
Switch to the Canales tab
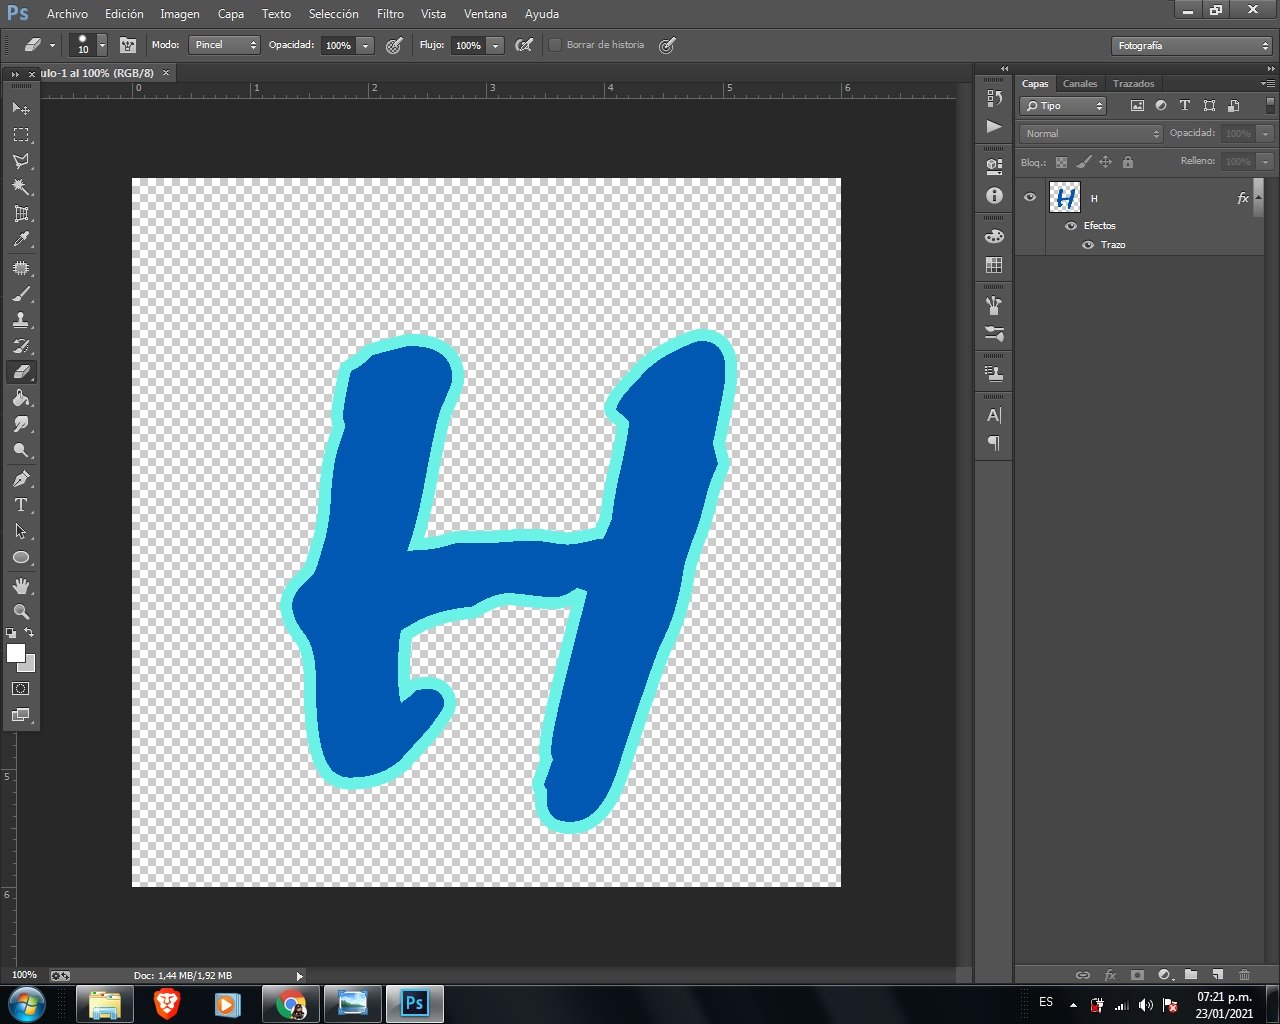1080,84
